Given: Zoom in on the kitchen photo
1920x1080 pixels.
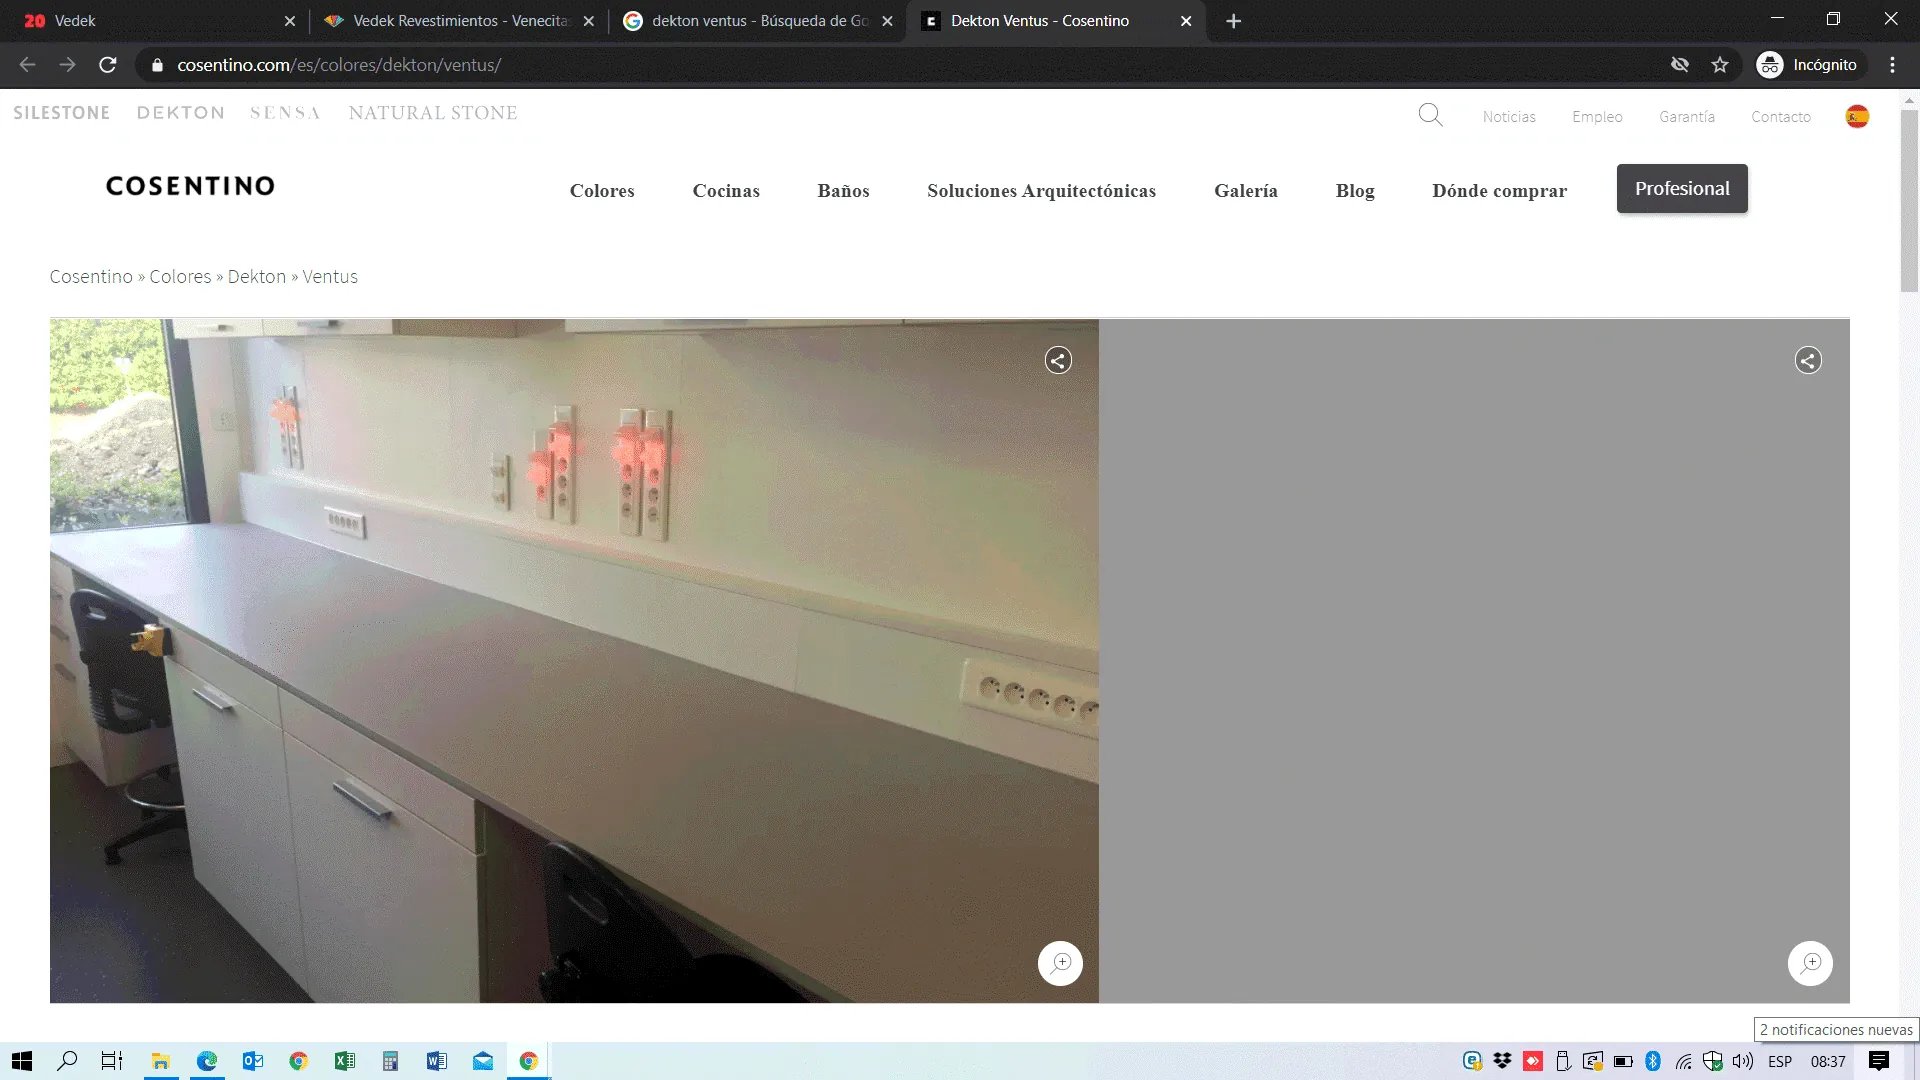Looking at the screenshot, I should pos(1060,963).
